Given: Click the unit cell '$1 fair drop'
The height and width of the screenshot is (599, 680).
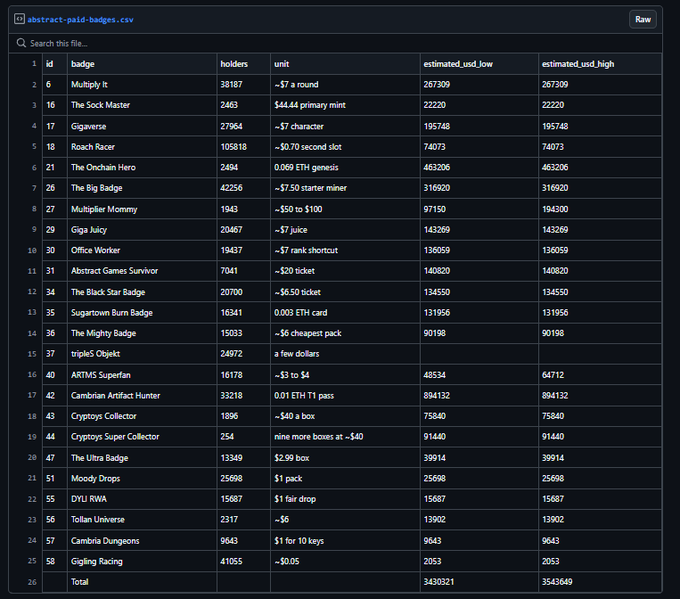Looking at the screenshot, I should 345,499.
